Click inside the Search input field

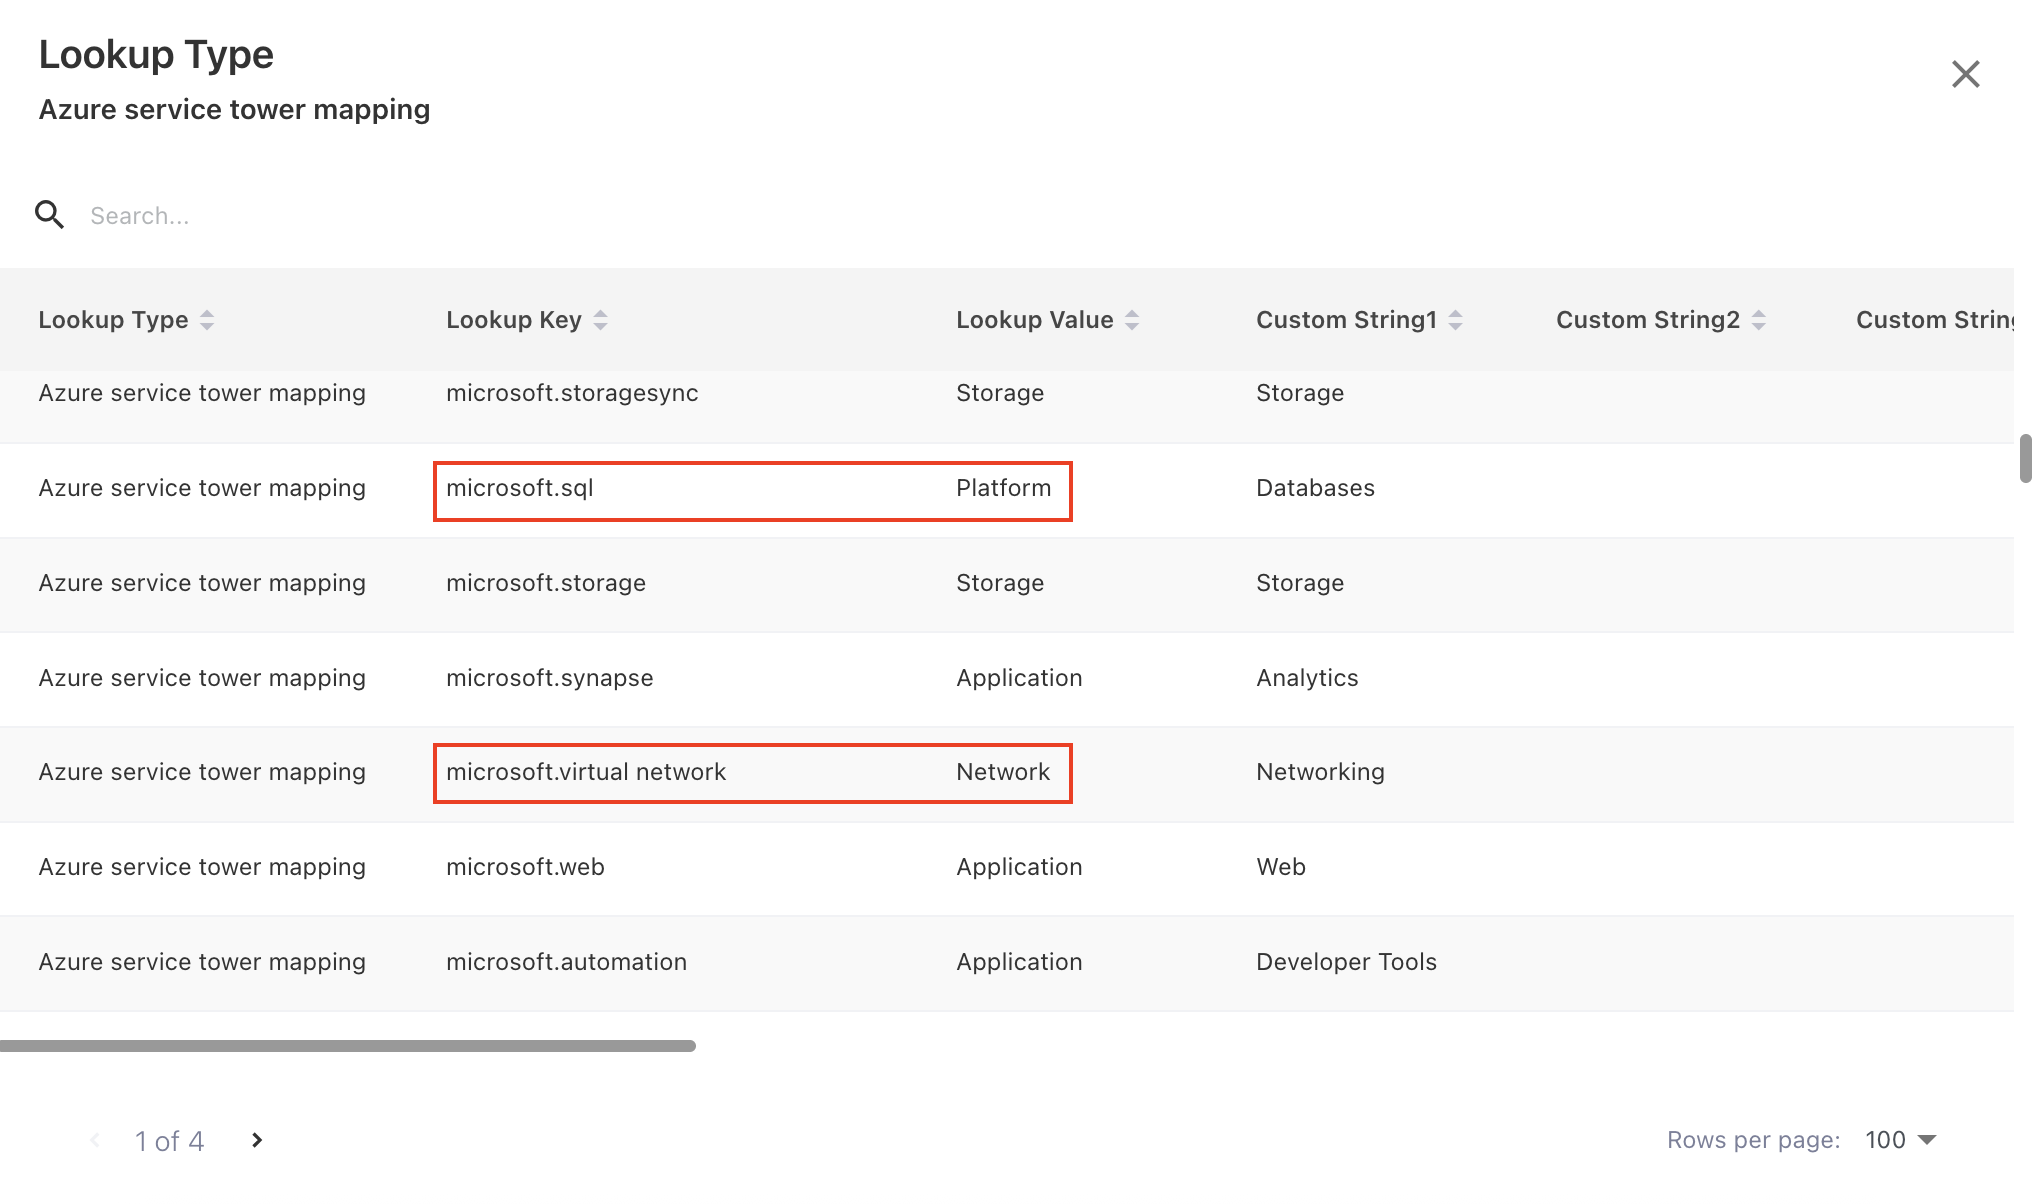pos(300,215)
